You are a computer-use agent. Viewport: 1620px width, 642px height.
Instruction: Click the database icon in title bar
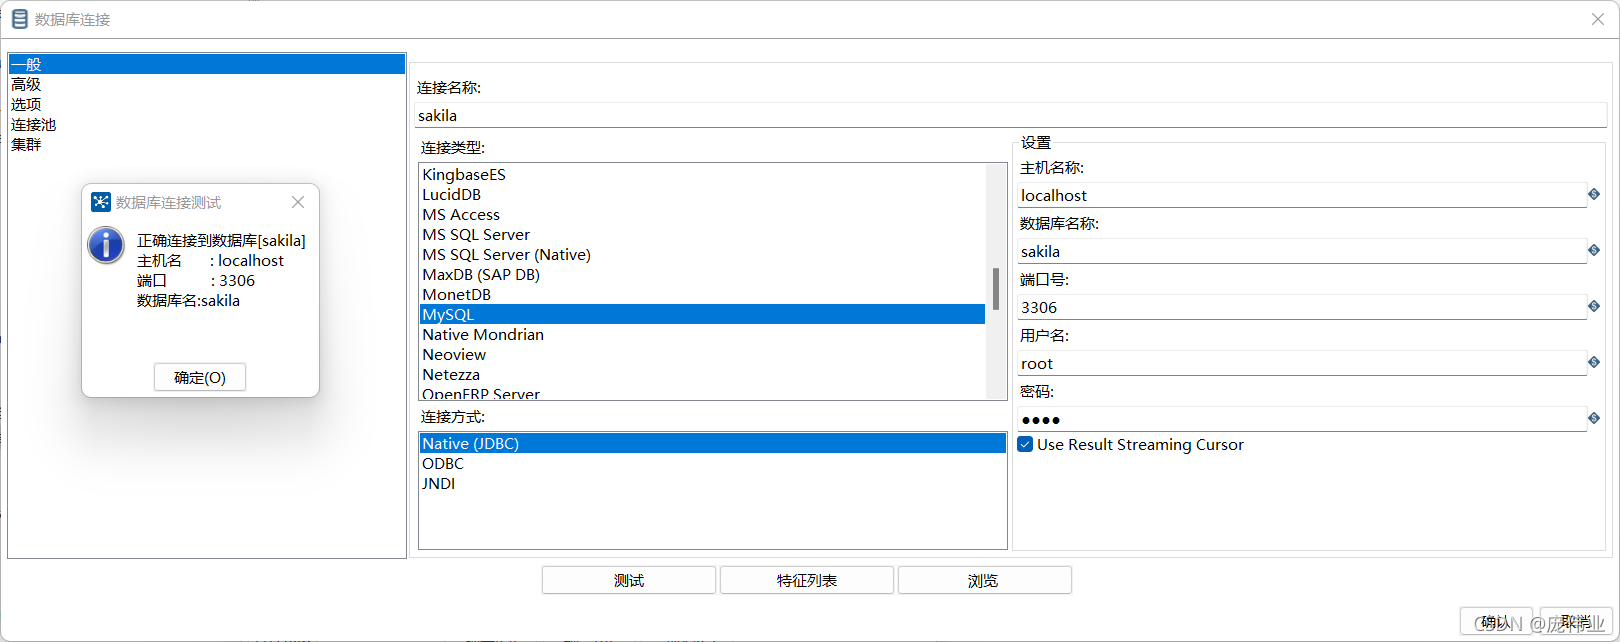tap(19, 19)
